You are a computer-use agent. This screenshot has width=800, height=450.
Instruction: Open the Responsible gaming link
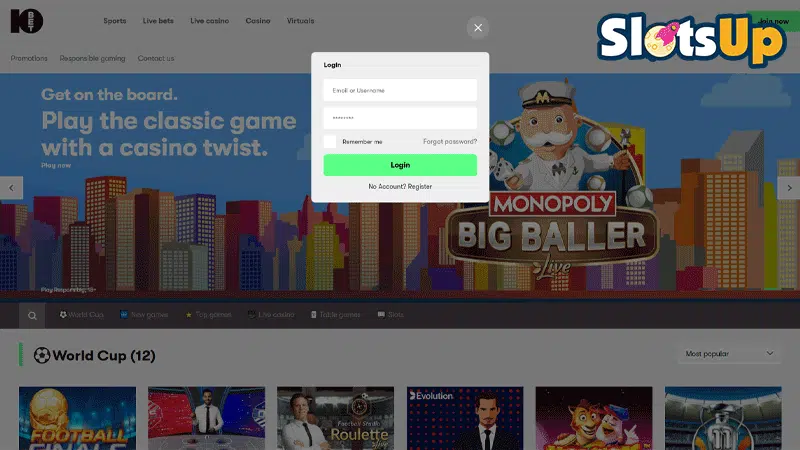[x=92, y=58]
